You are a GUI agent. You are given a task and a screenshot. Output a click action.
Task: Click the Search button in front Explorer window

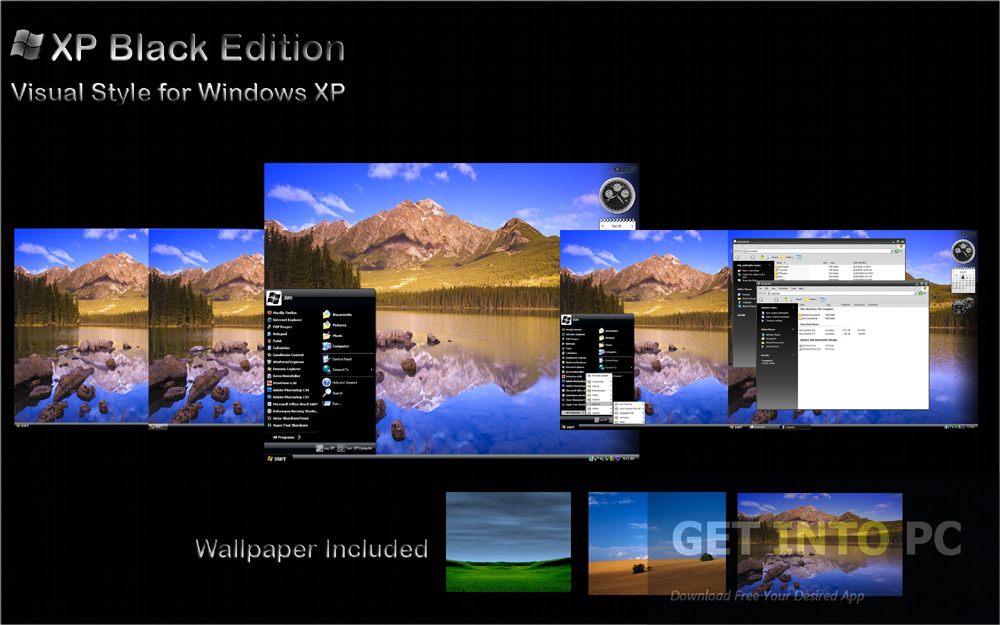pyautogui.click(x=797, y=299)
